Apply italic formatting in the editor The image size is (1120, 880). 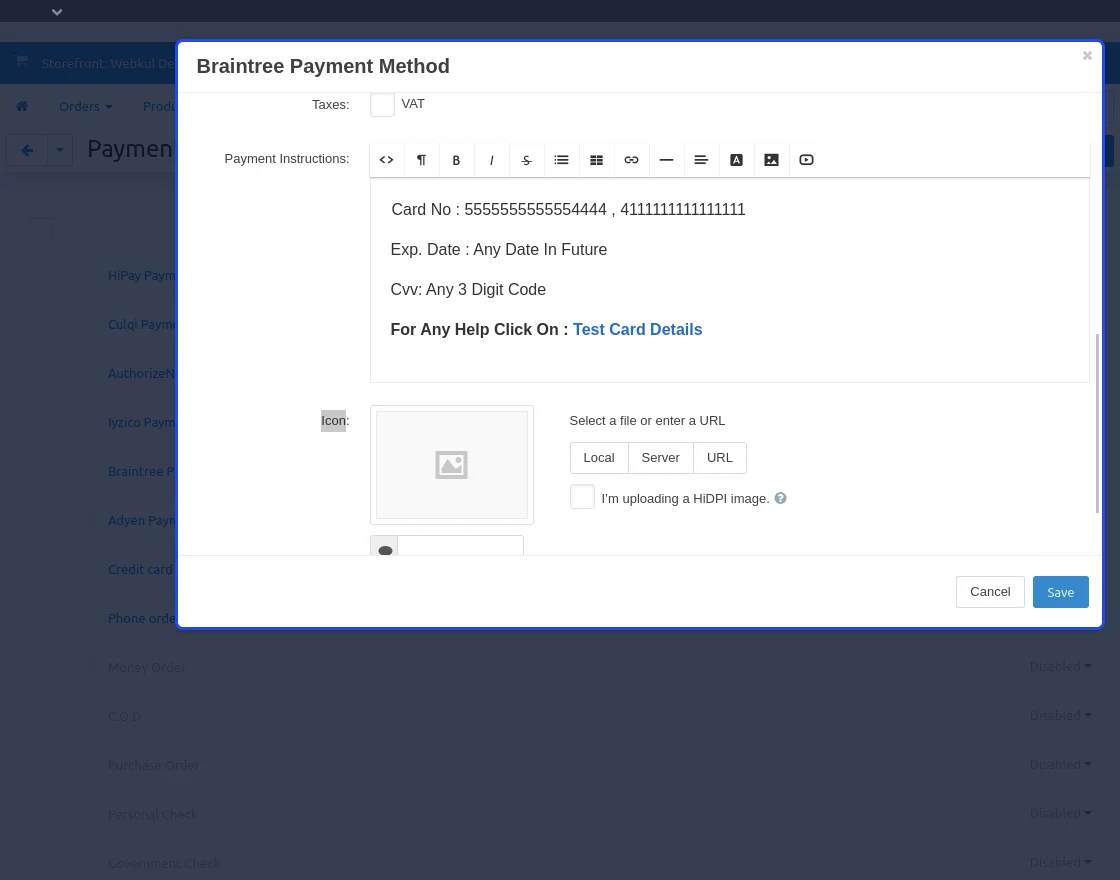[x=491, y=160]
